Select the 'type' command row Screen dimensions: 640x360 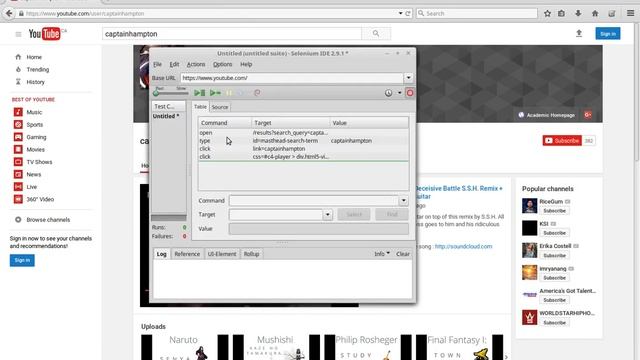[303, 140]
